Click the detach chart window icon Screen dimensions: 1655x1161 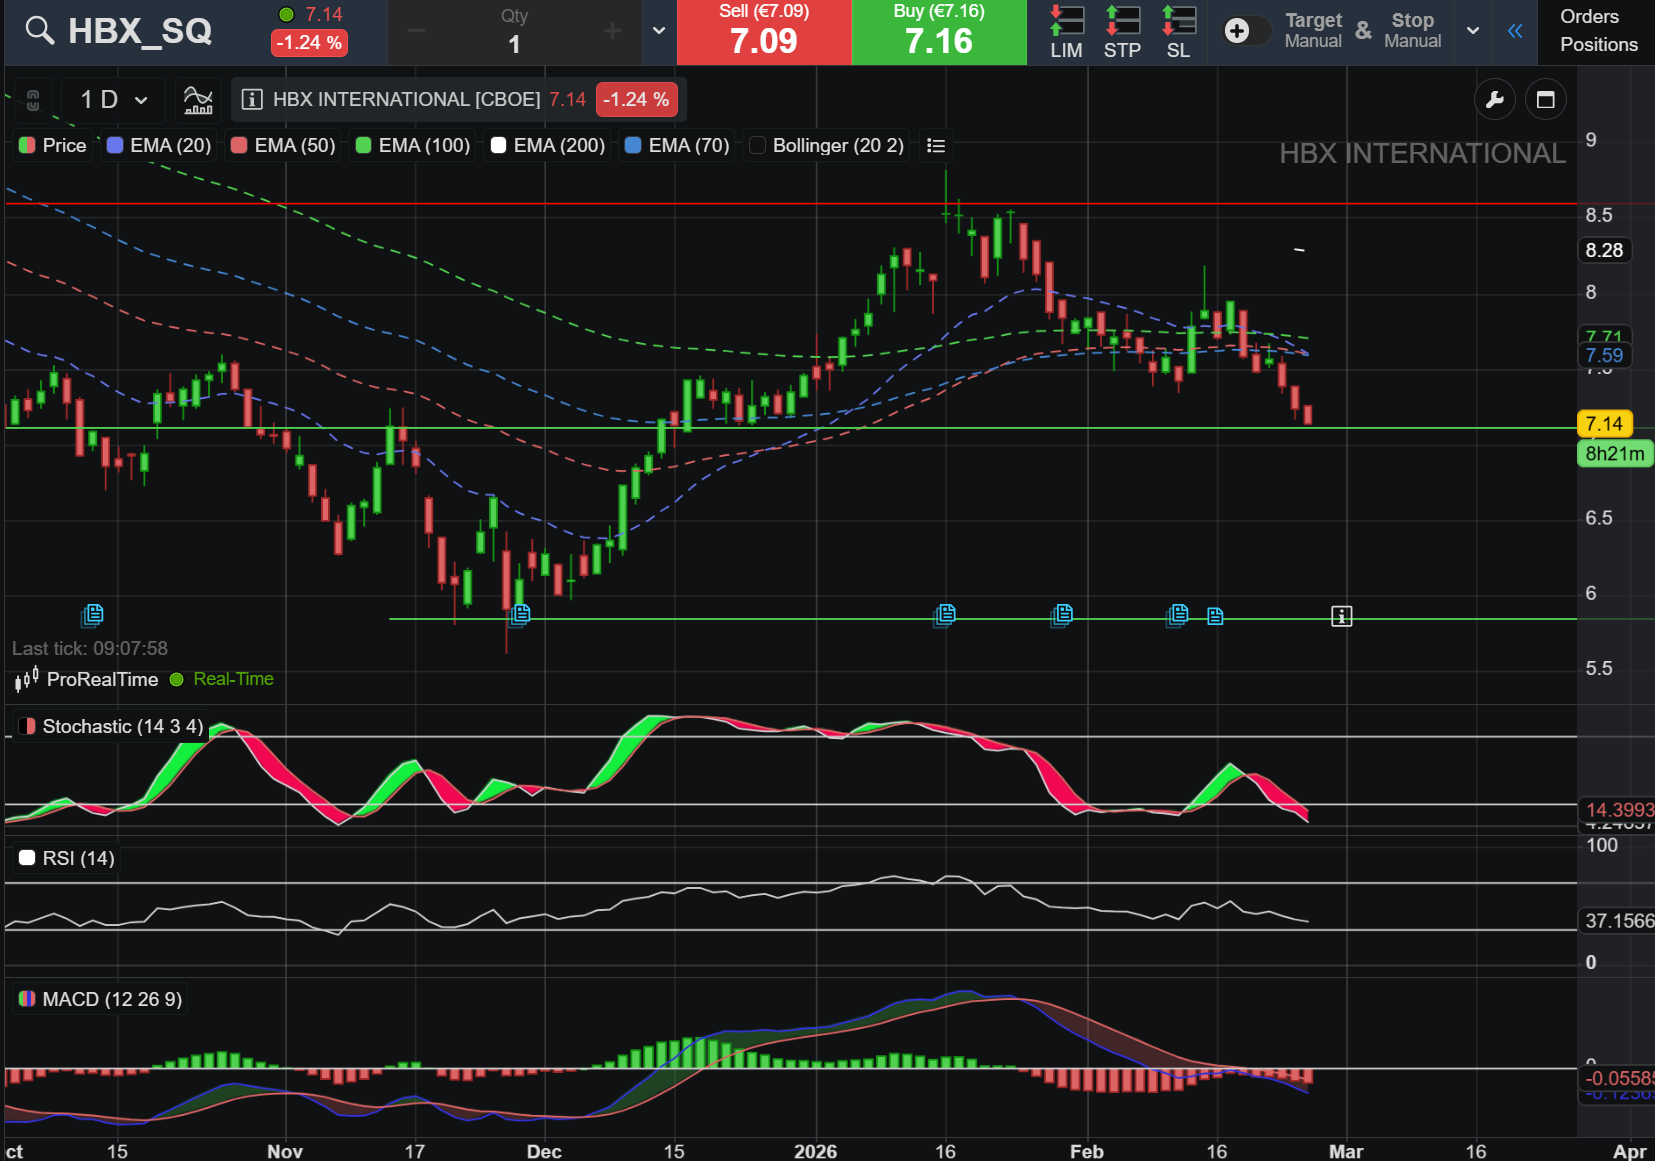click(x=1545, y=99)
